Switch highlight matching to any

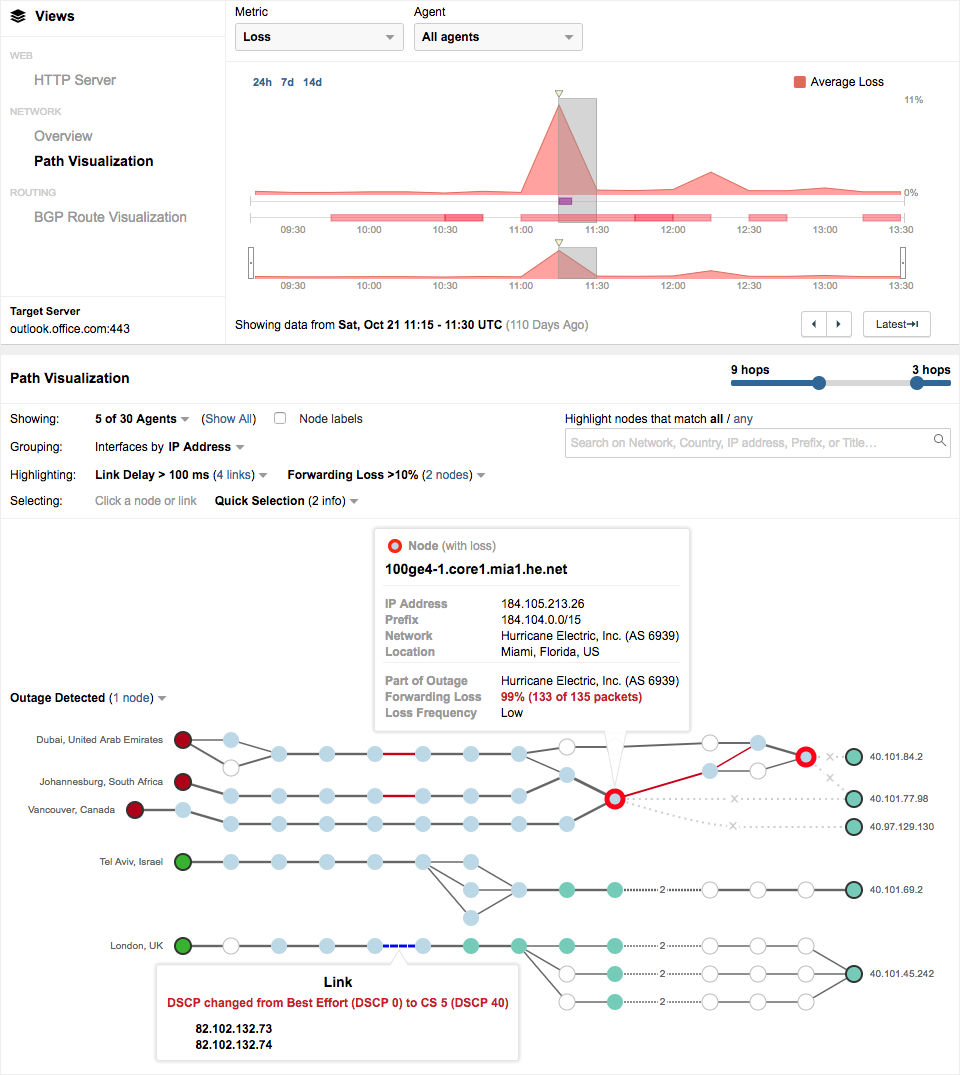pos(742,419)
